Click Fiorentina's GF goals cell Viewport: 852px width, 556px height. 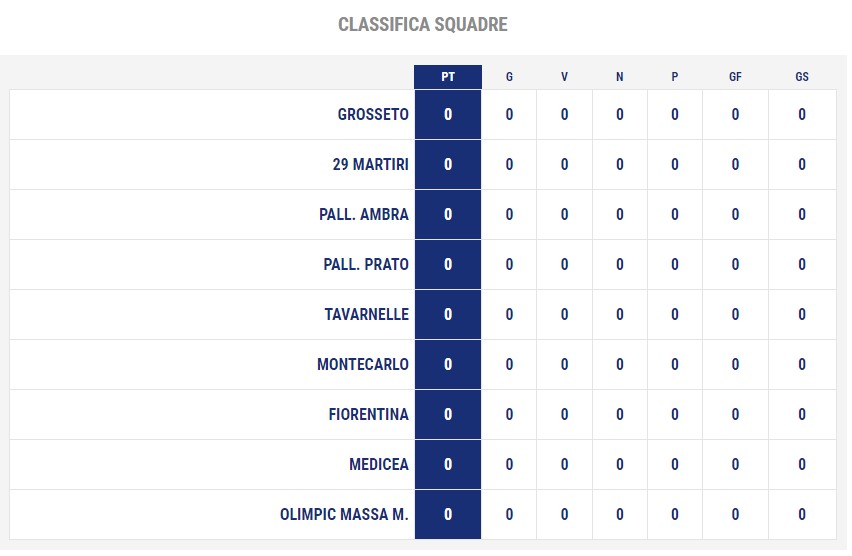[735, 415]
